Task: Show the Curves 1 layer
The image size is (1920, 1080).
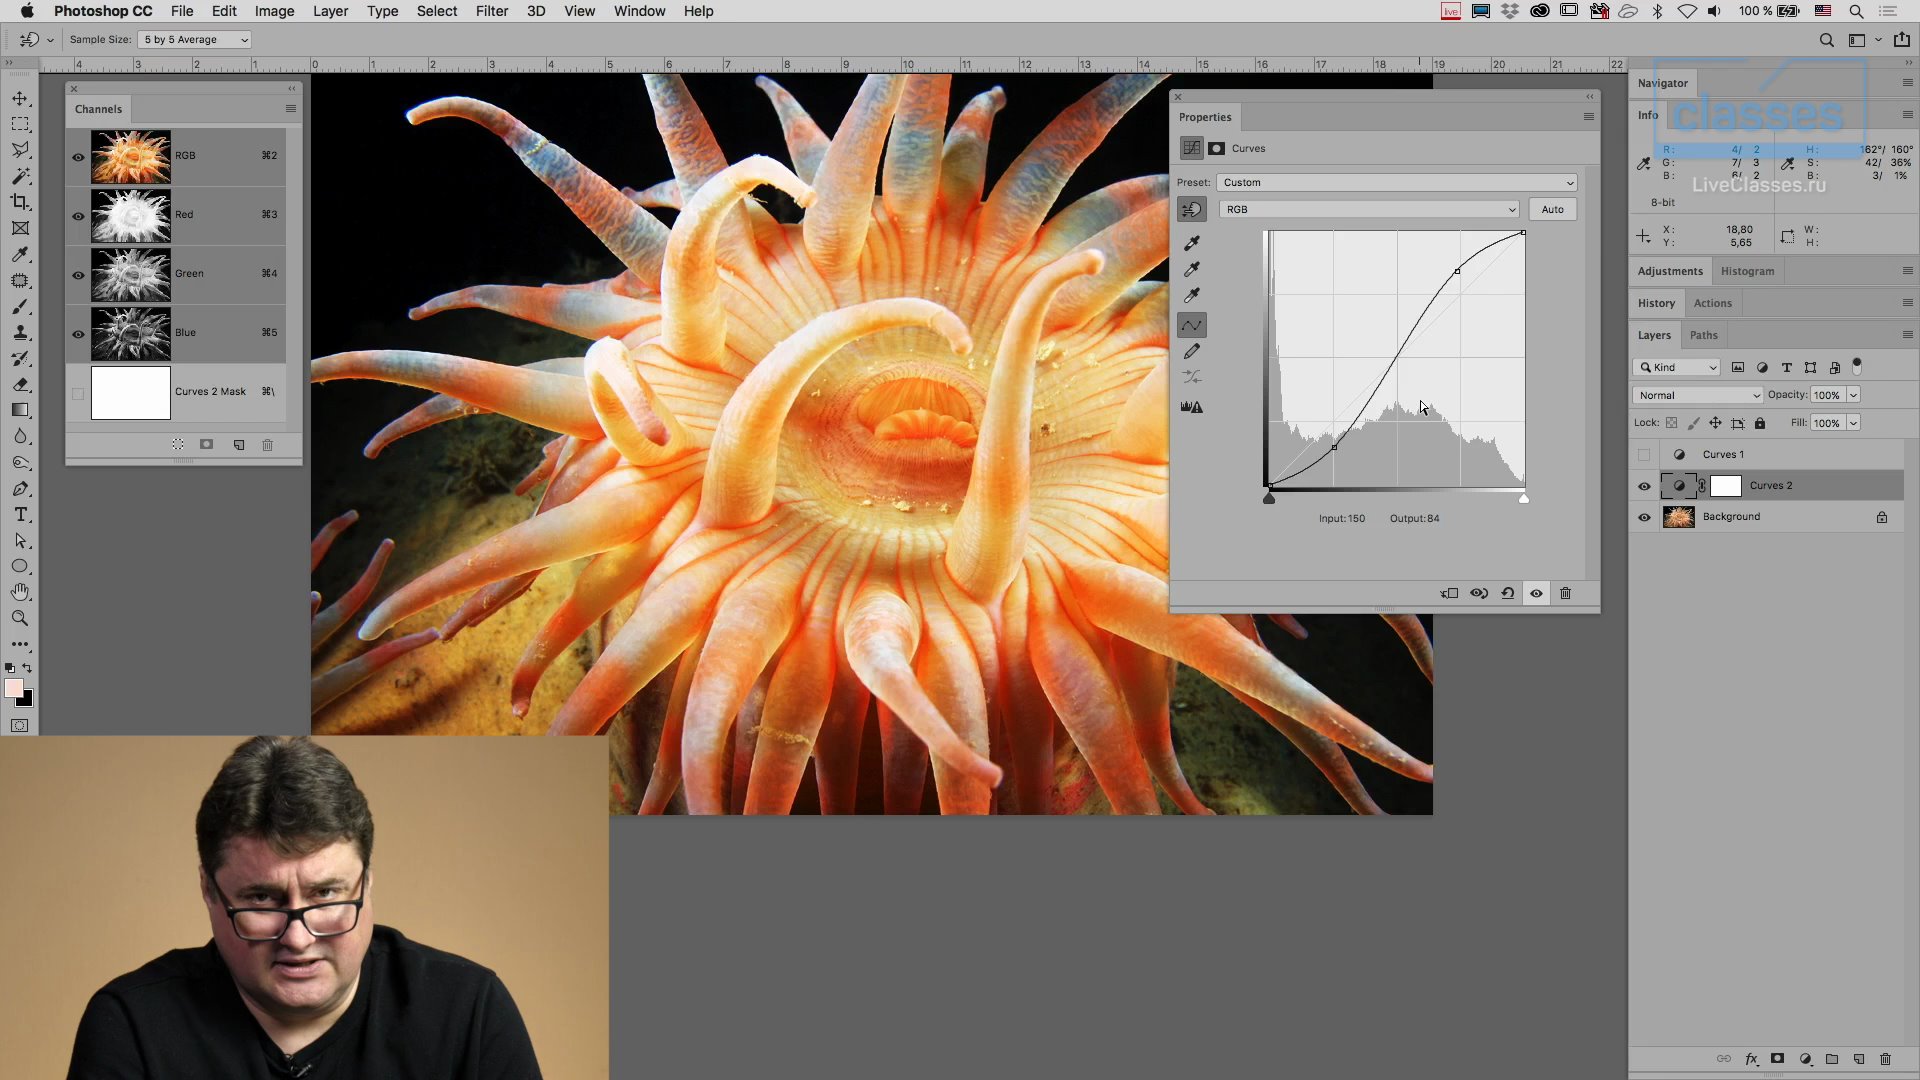Action: [x=1644, y=455]
